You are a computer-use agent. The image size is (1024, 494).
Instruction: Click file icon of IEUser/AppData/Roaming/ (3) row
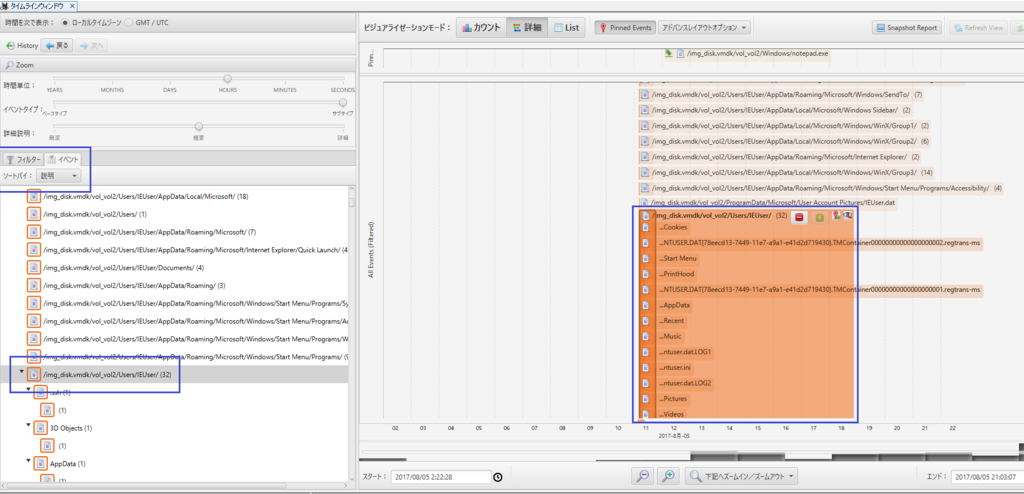point(34,286)
